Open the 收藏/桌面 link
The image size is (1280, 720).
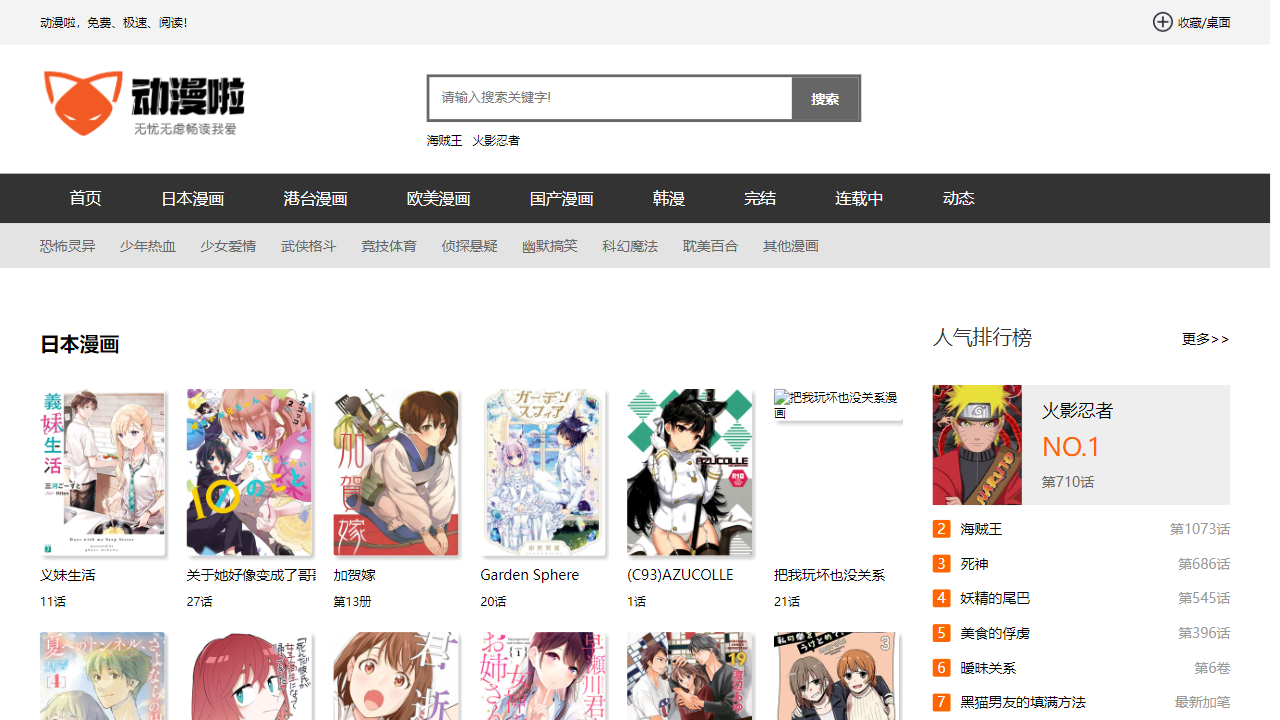[x=1204, y=22]
